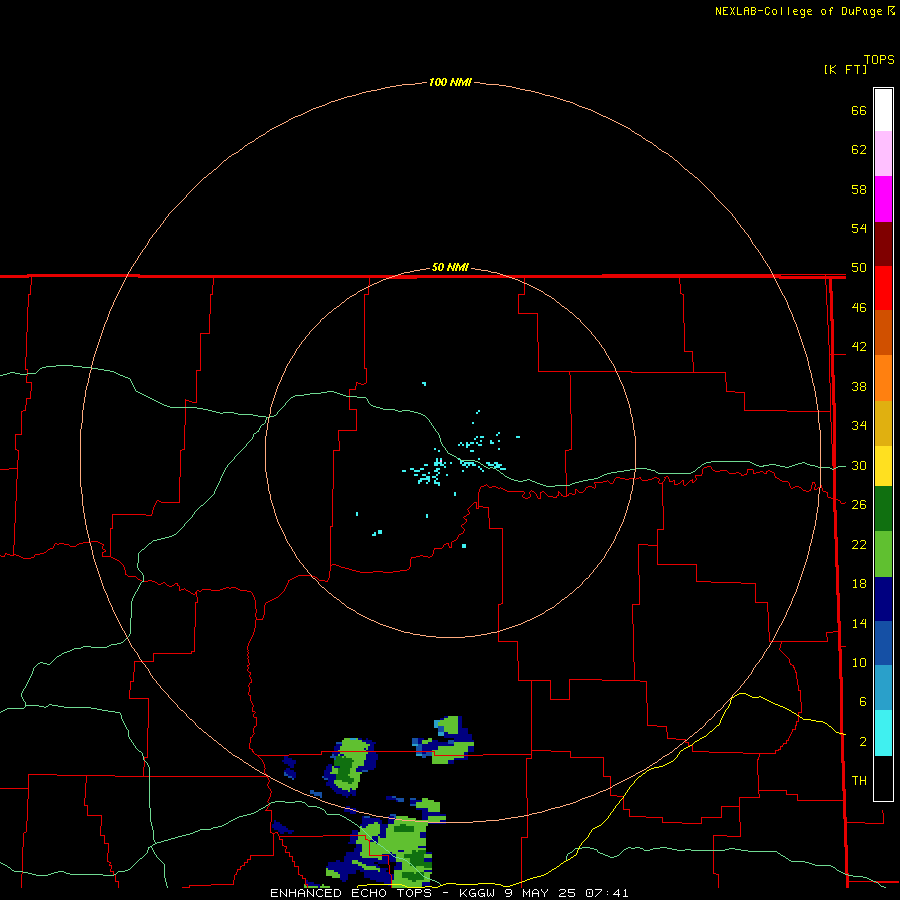Click the legend value 14

[x=859, y=624]
